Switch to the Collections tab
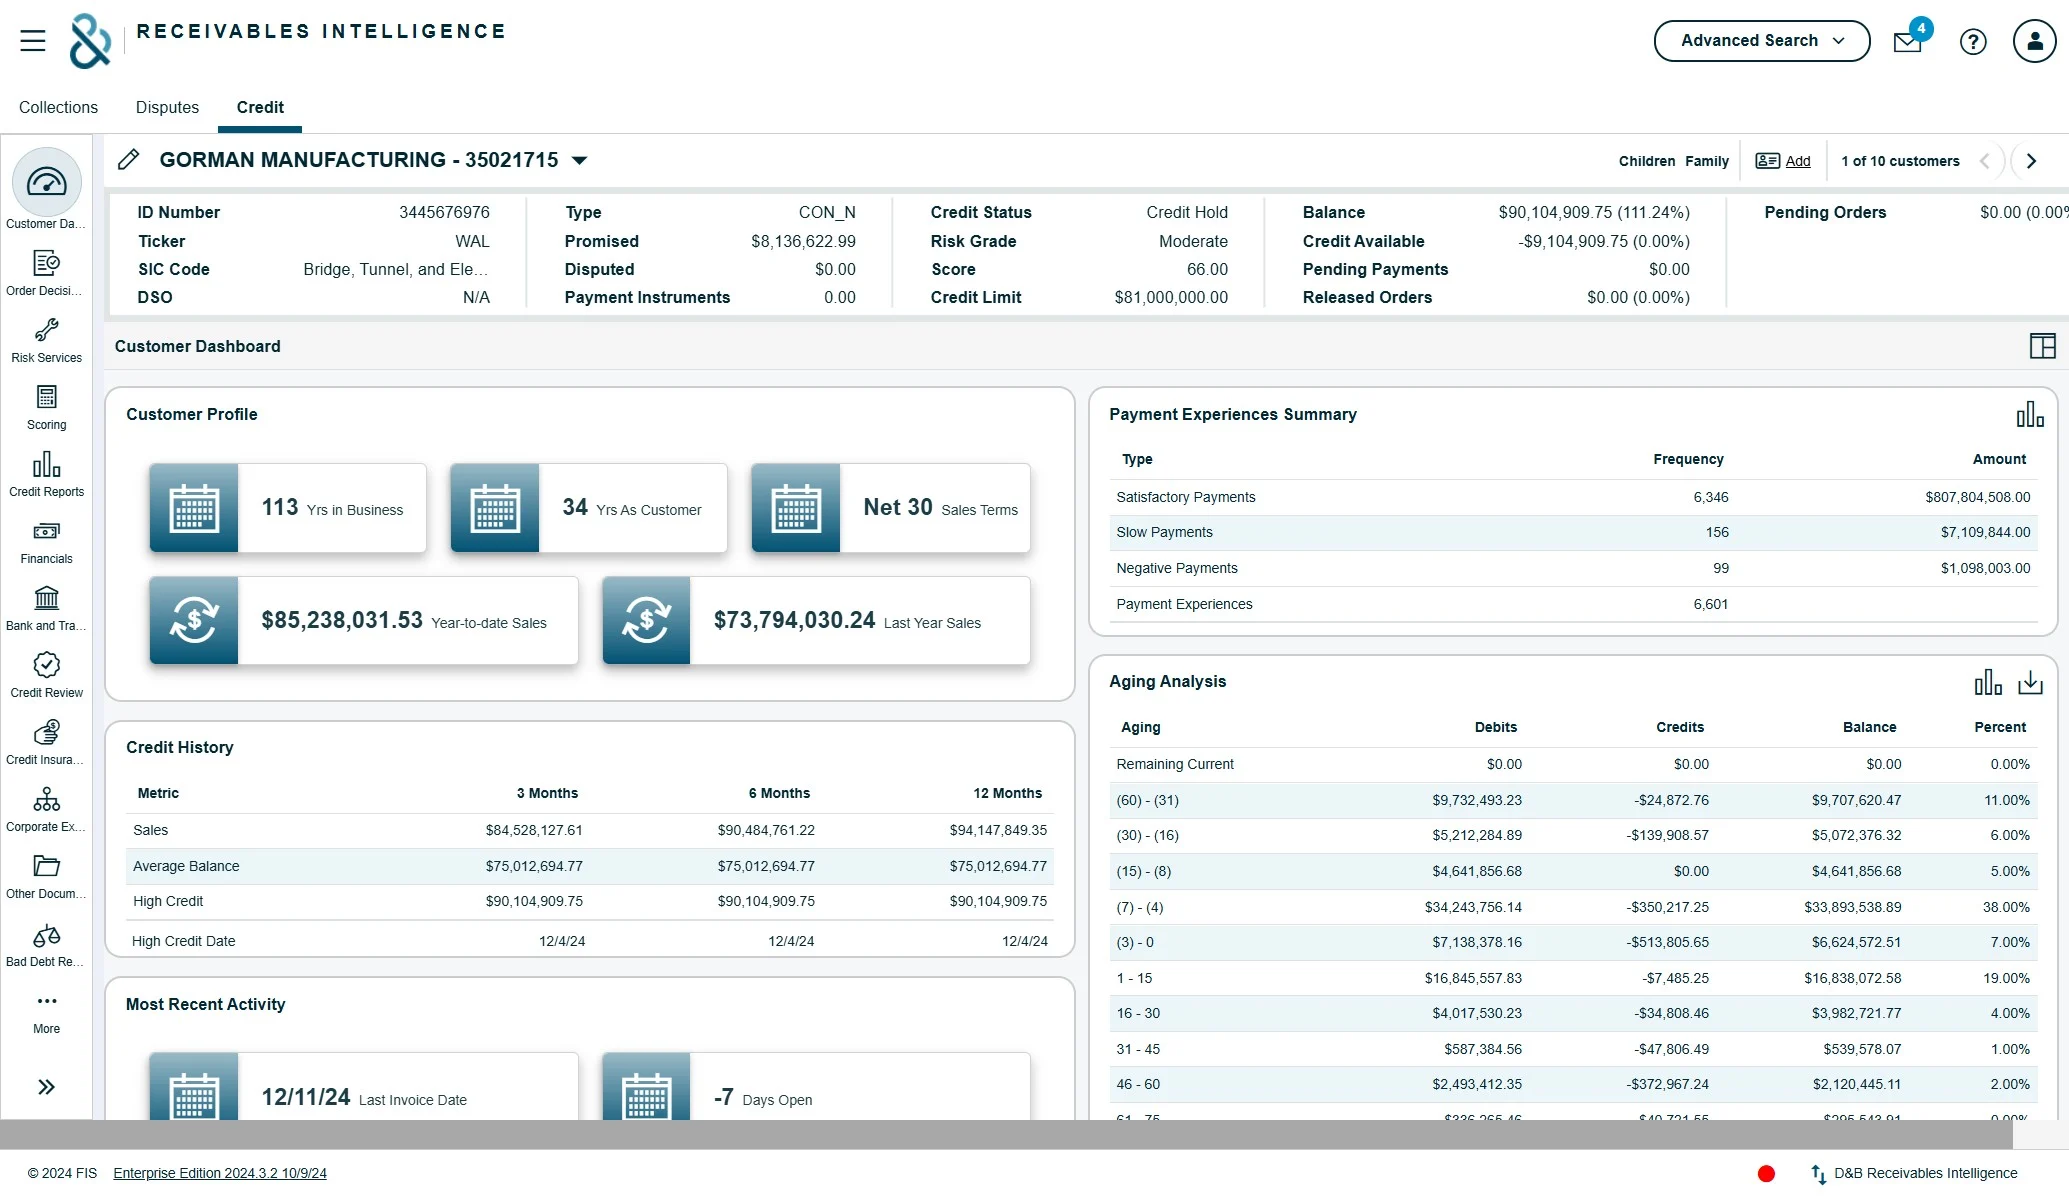Screen dimensions: 2069x1197 tap(58, 107)
